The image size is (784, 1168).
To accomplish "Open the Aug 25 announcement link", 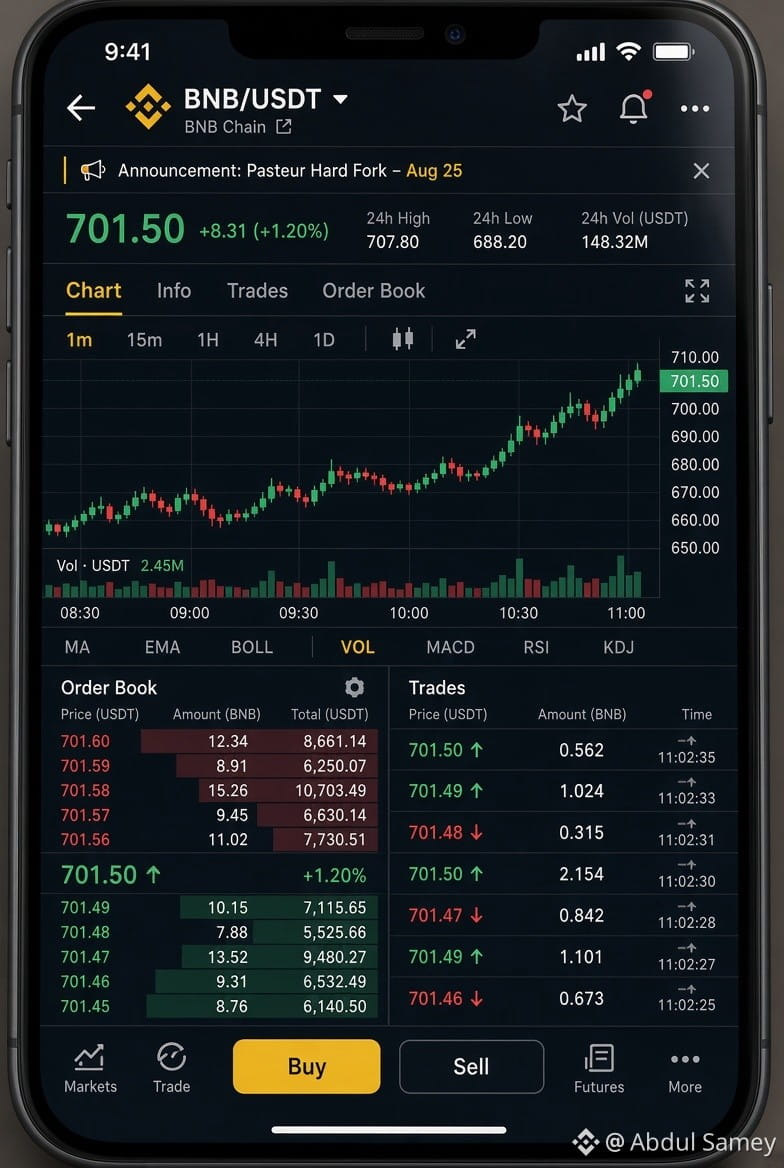I will (434, 171).
